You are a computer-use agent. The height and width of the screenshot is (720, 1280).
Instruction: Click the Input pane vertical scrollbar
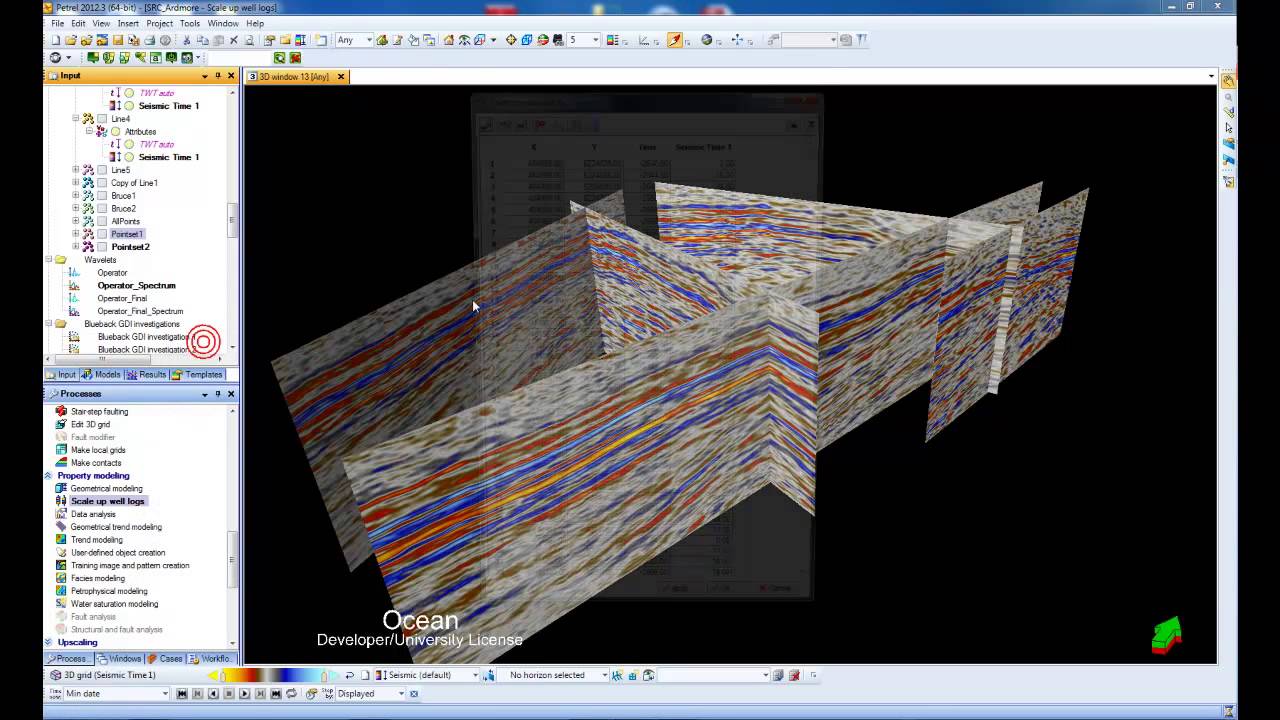pos(233,220)
